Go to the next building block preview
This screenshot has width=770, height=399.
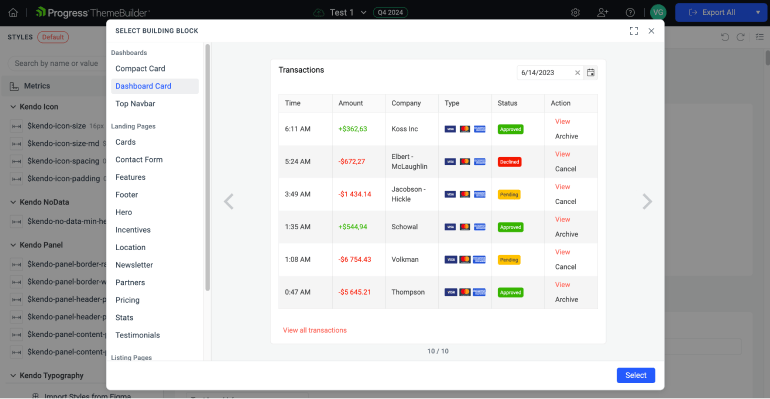(x=647, y=201)
